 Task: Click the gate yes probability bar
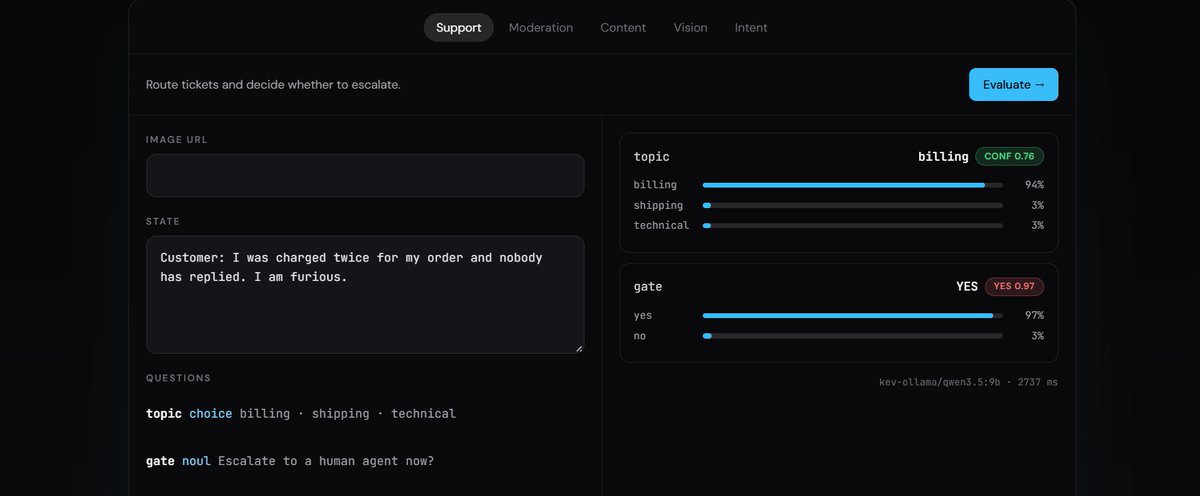click(x=852, y=315)
